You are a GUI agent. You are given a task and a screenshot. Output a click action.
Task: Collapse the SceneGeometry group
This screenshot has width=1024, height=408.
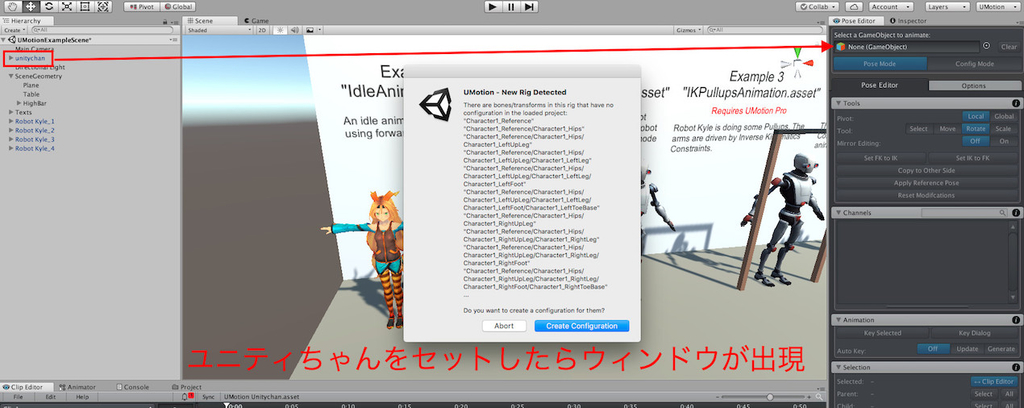click(x=11, y=76)
